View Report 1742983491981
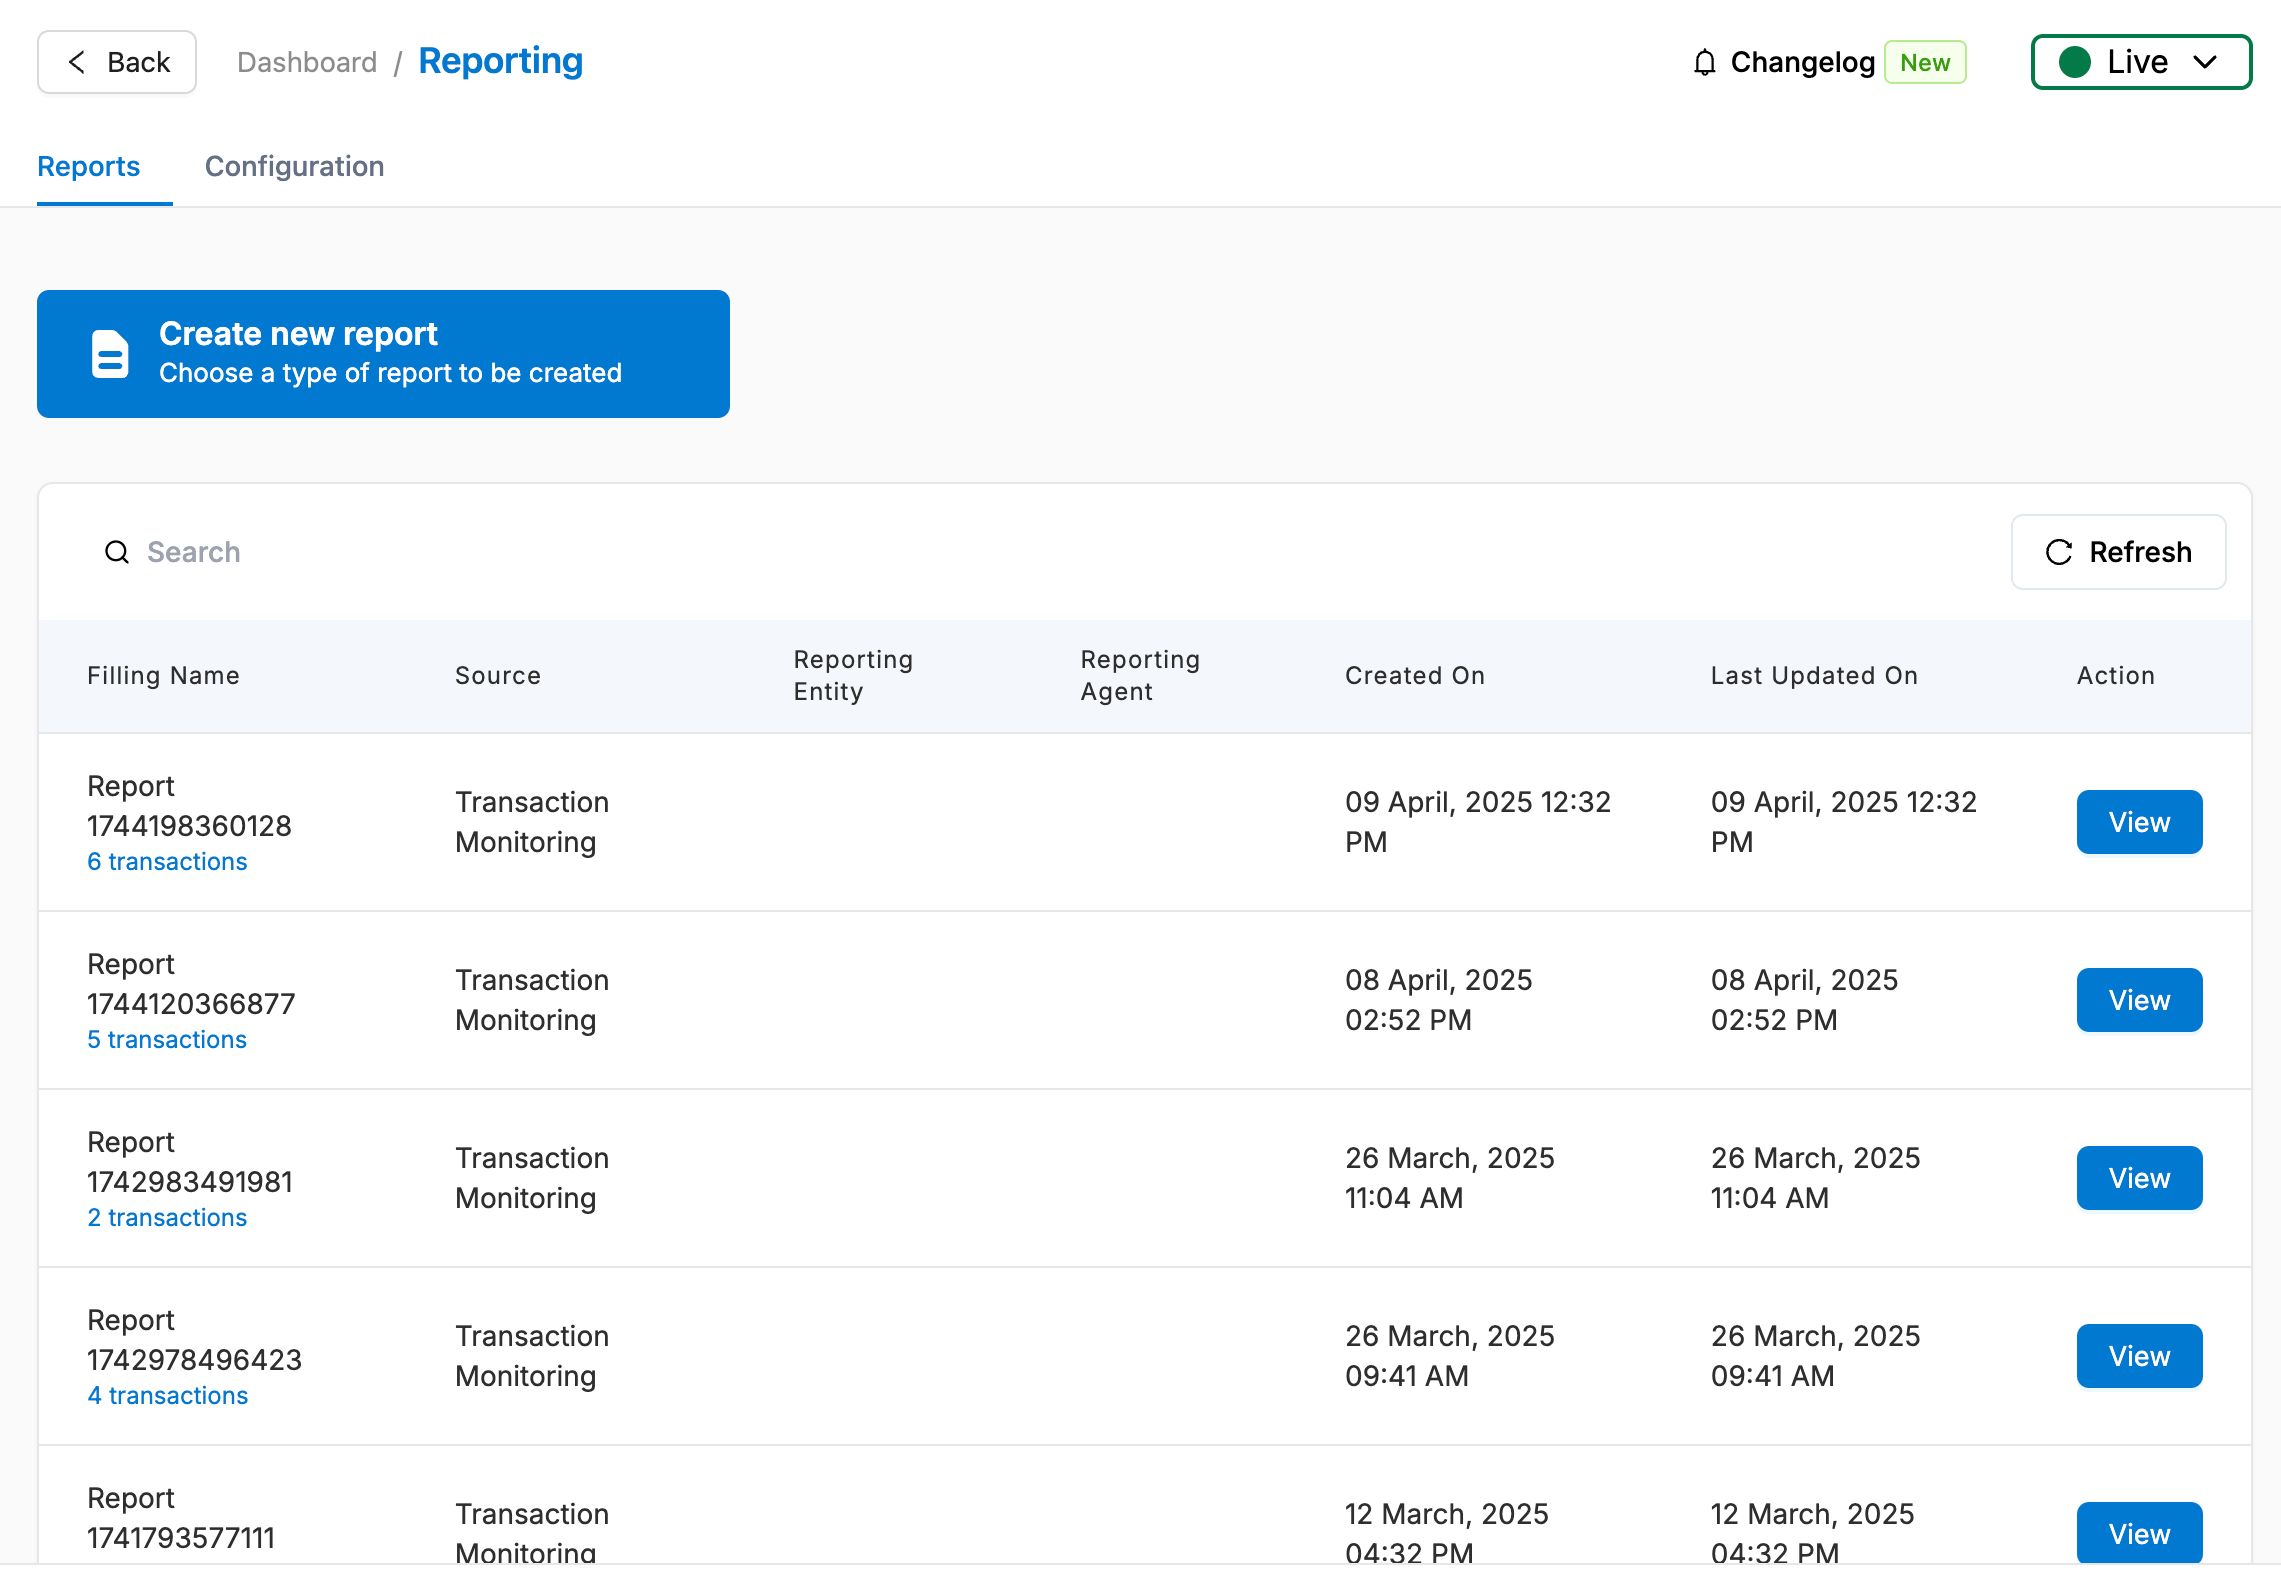Viewport: 2281px width, 1581px height. click(x=2139, y=1178)
